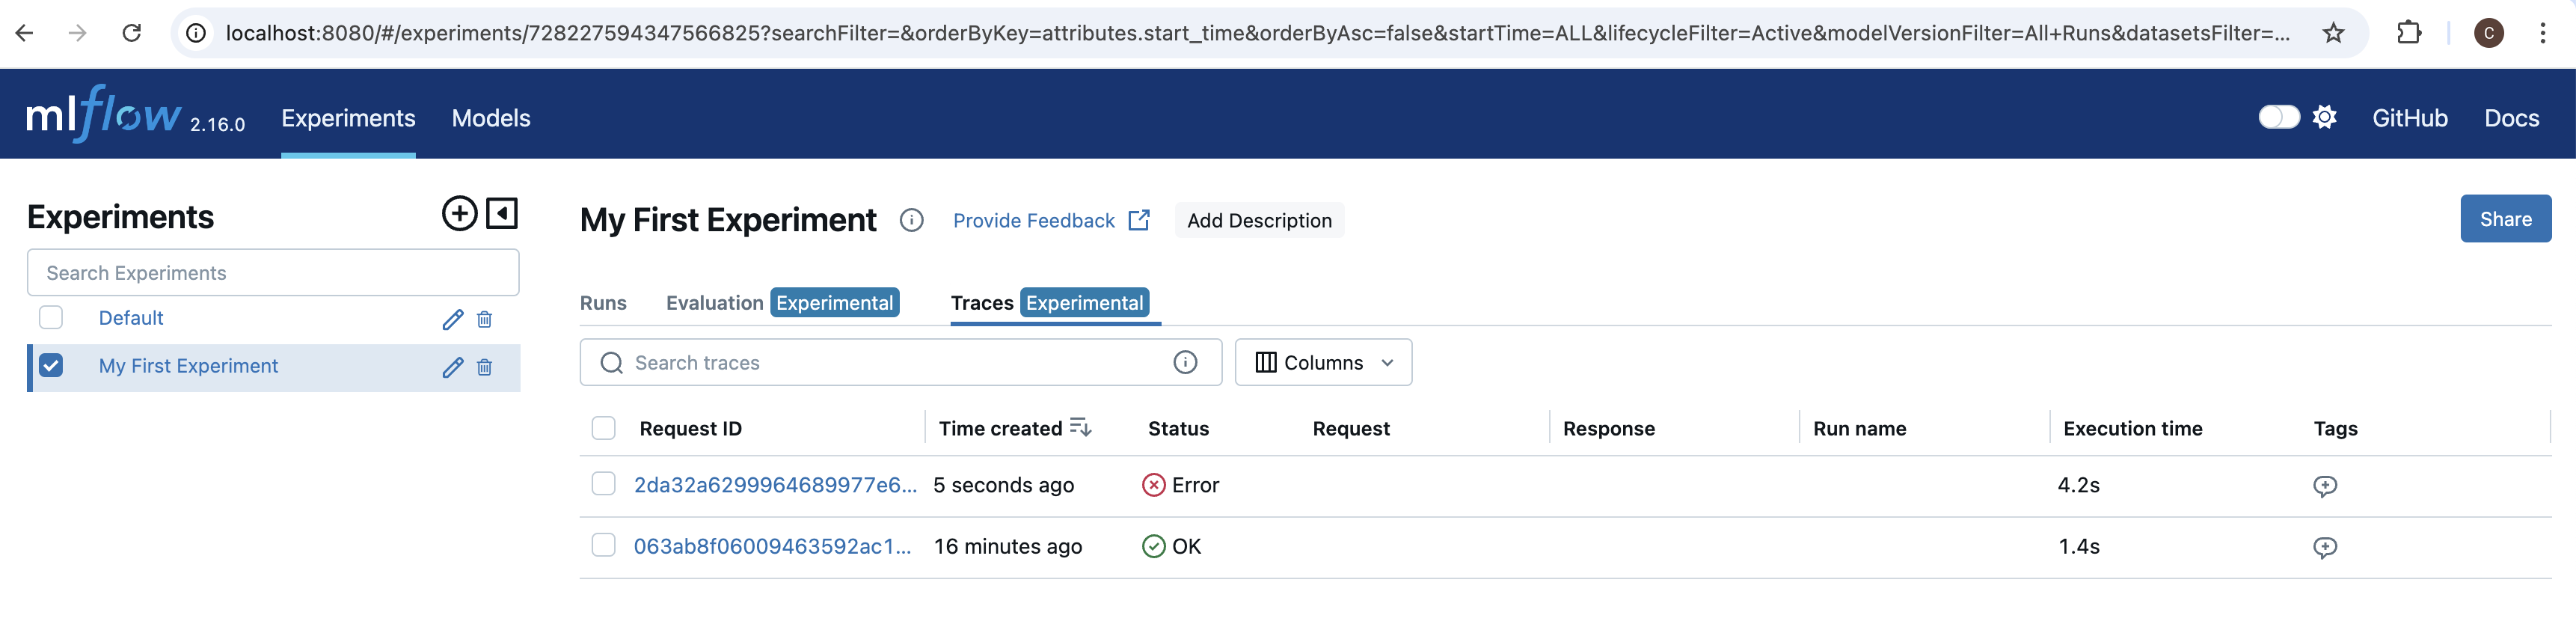
Task: Check the Default experiment checkbox
Action: [x=51, y=318]
